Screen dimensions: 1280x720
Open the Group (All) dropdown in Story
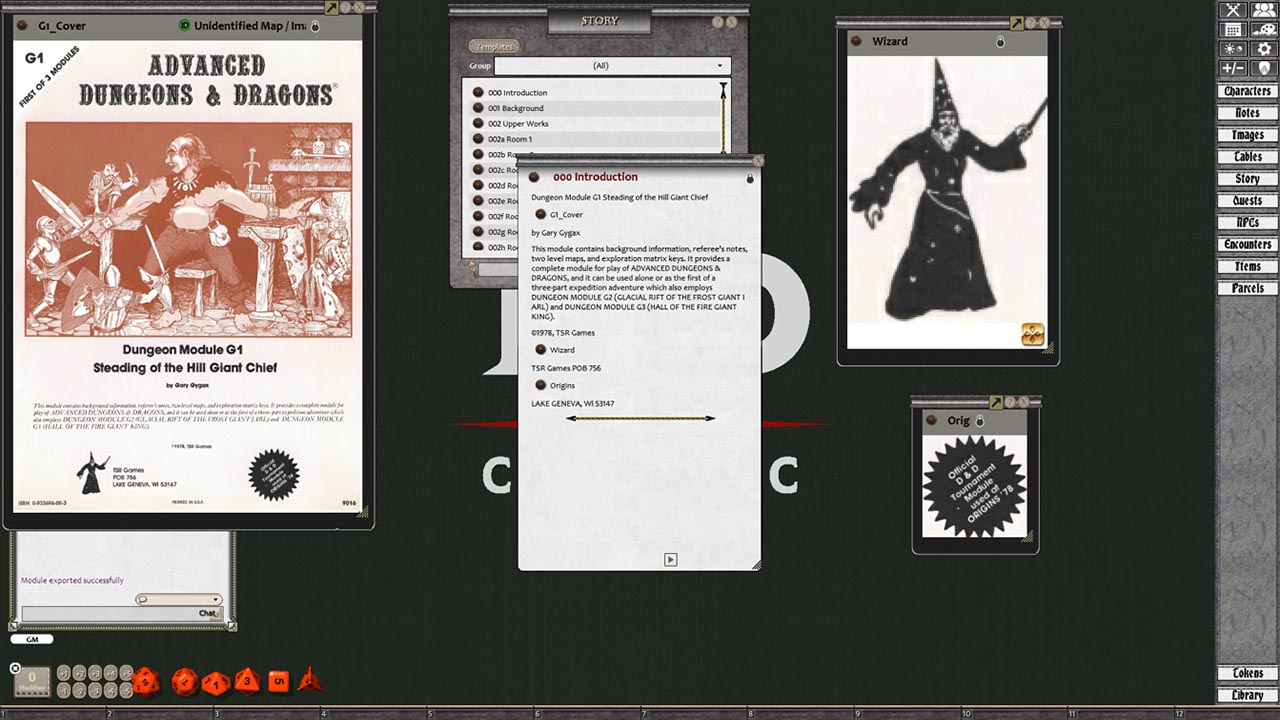click(612, 65)
